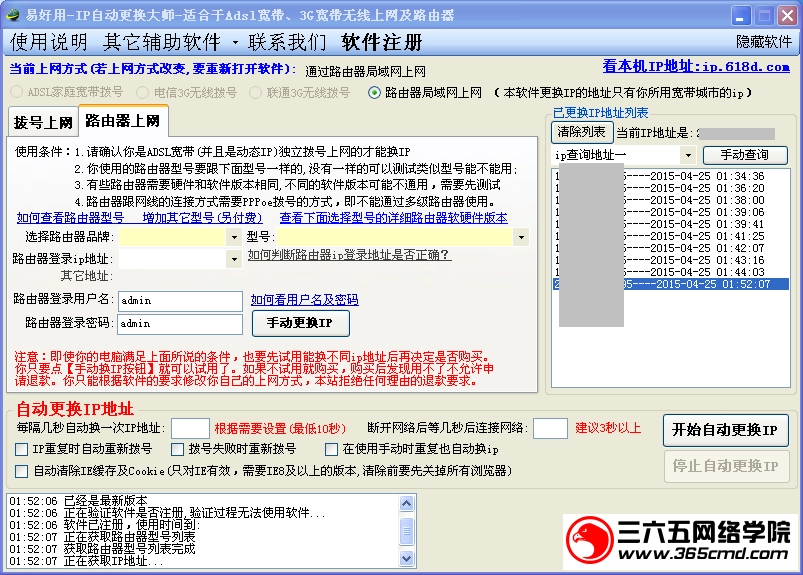Click the log scrollbar up arrow

(407, 503)
